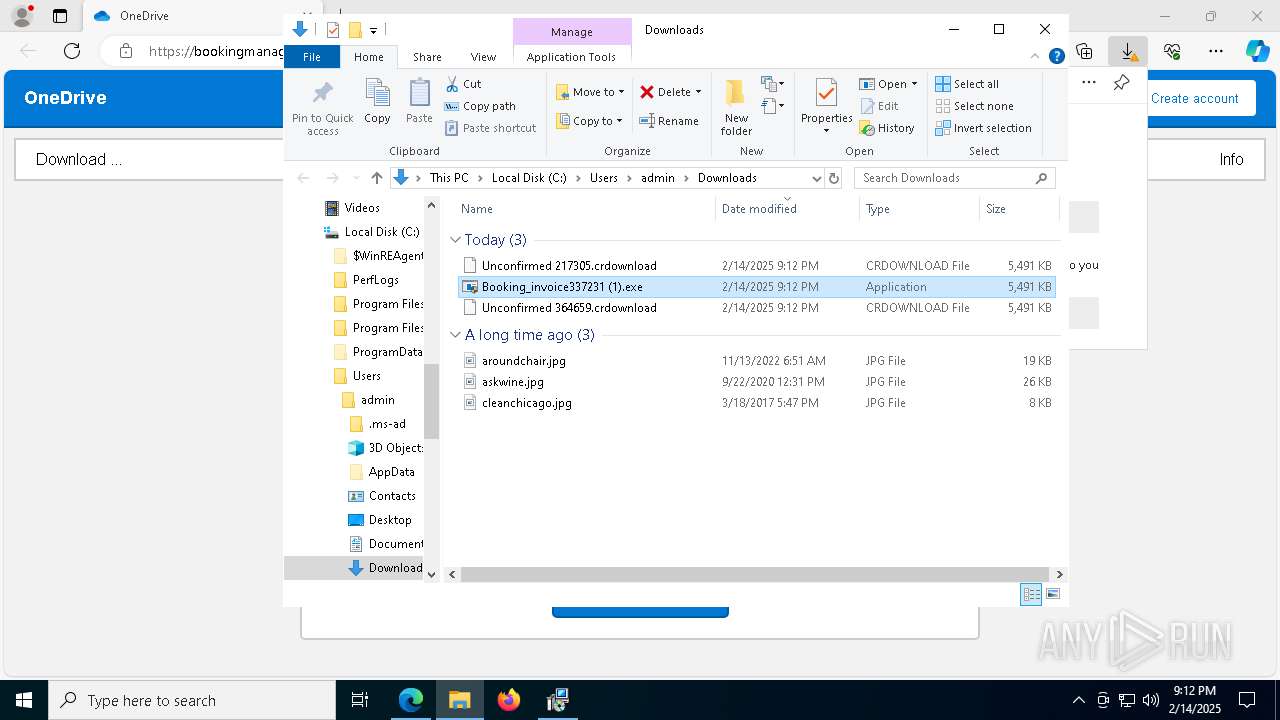Click Edit in Open group
This screenshot has height=720, width=1280.
pyautogui.click(x=878, y=106)
